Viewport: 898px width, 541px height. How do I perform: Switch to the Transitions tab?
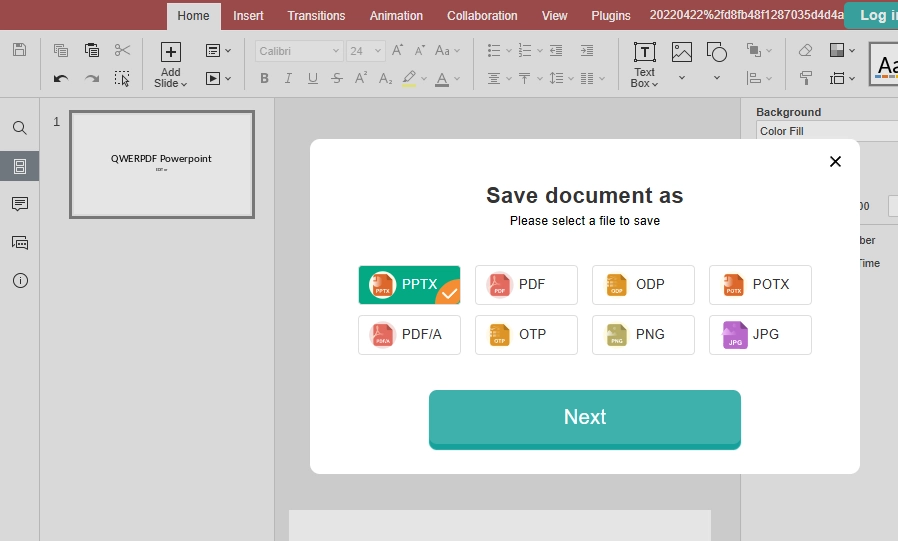[x=316, y=16]
